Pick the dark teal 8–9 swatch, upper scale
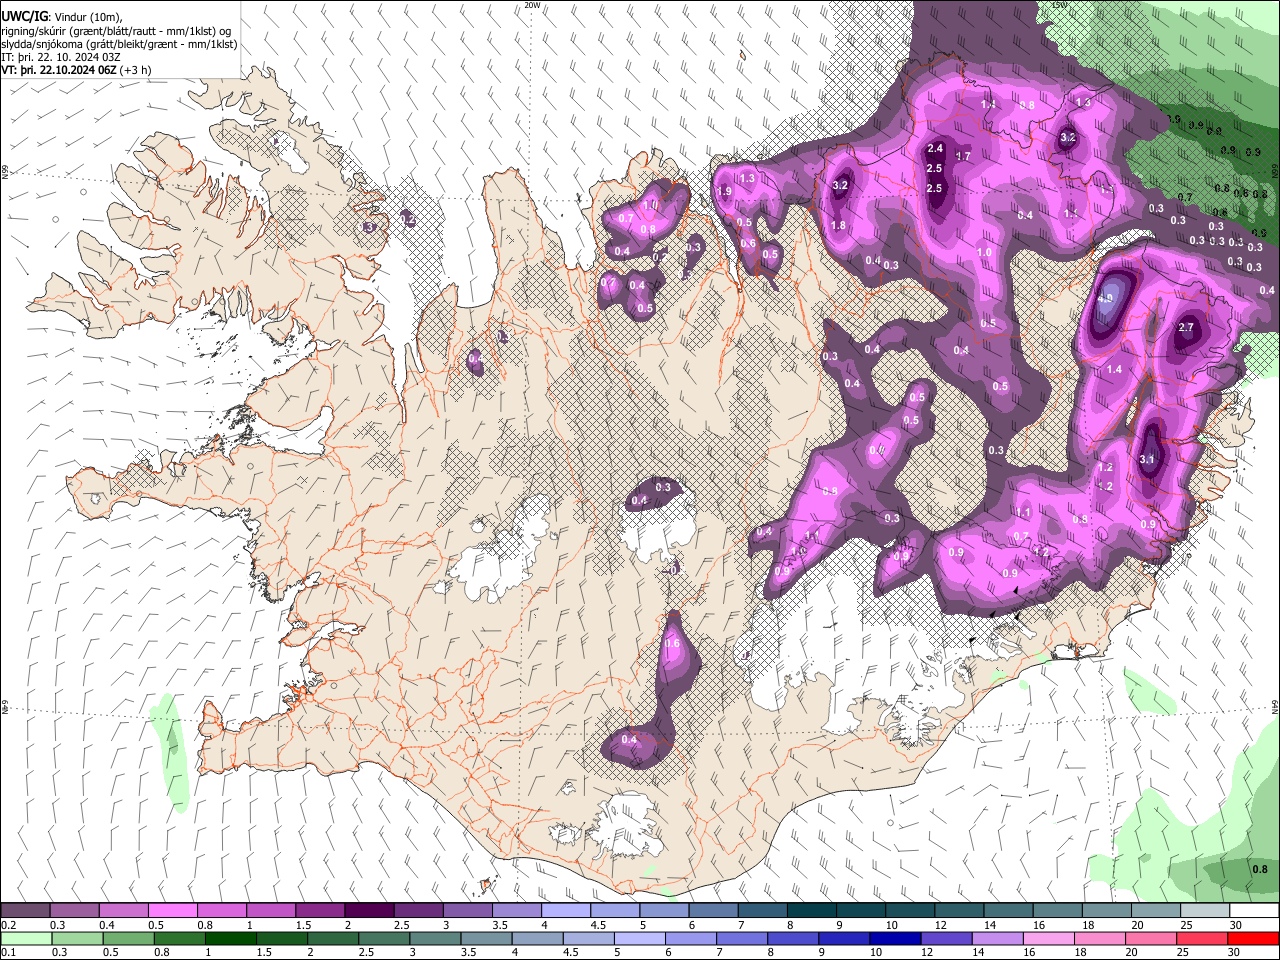 click(812, 911)
